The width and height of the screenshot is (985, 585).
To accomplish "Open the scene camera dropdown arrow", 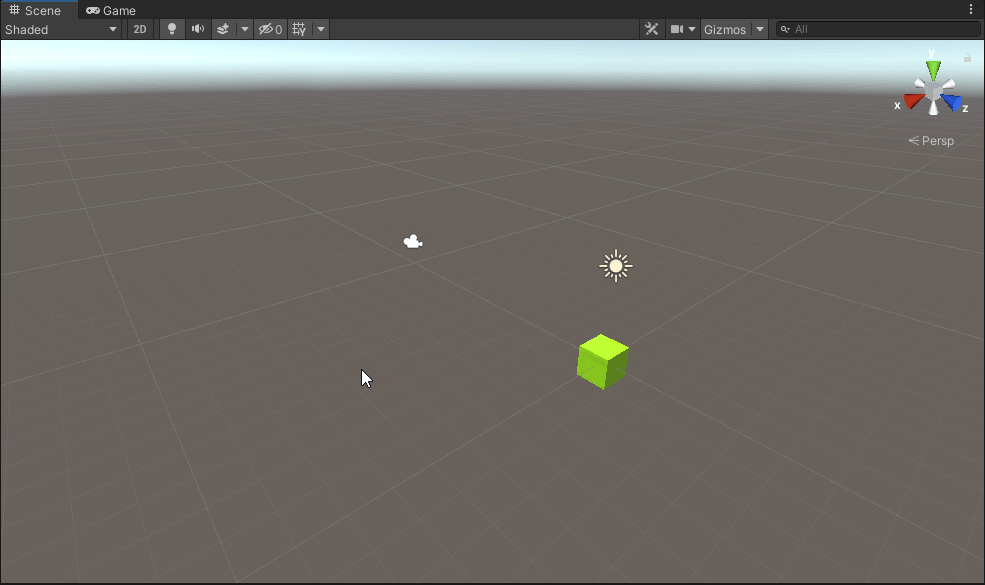I will pyautogui.click(x=692, y=30).
